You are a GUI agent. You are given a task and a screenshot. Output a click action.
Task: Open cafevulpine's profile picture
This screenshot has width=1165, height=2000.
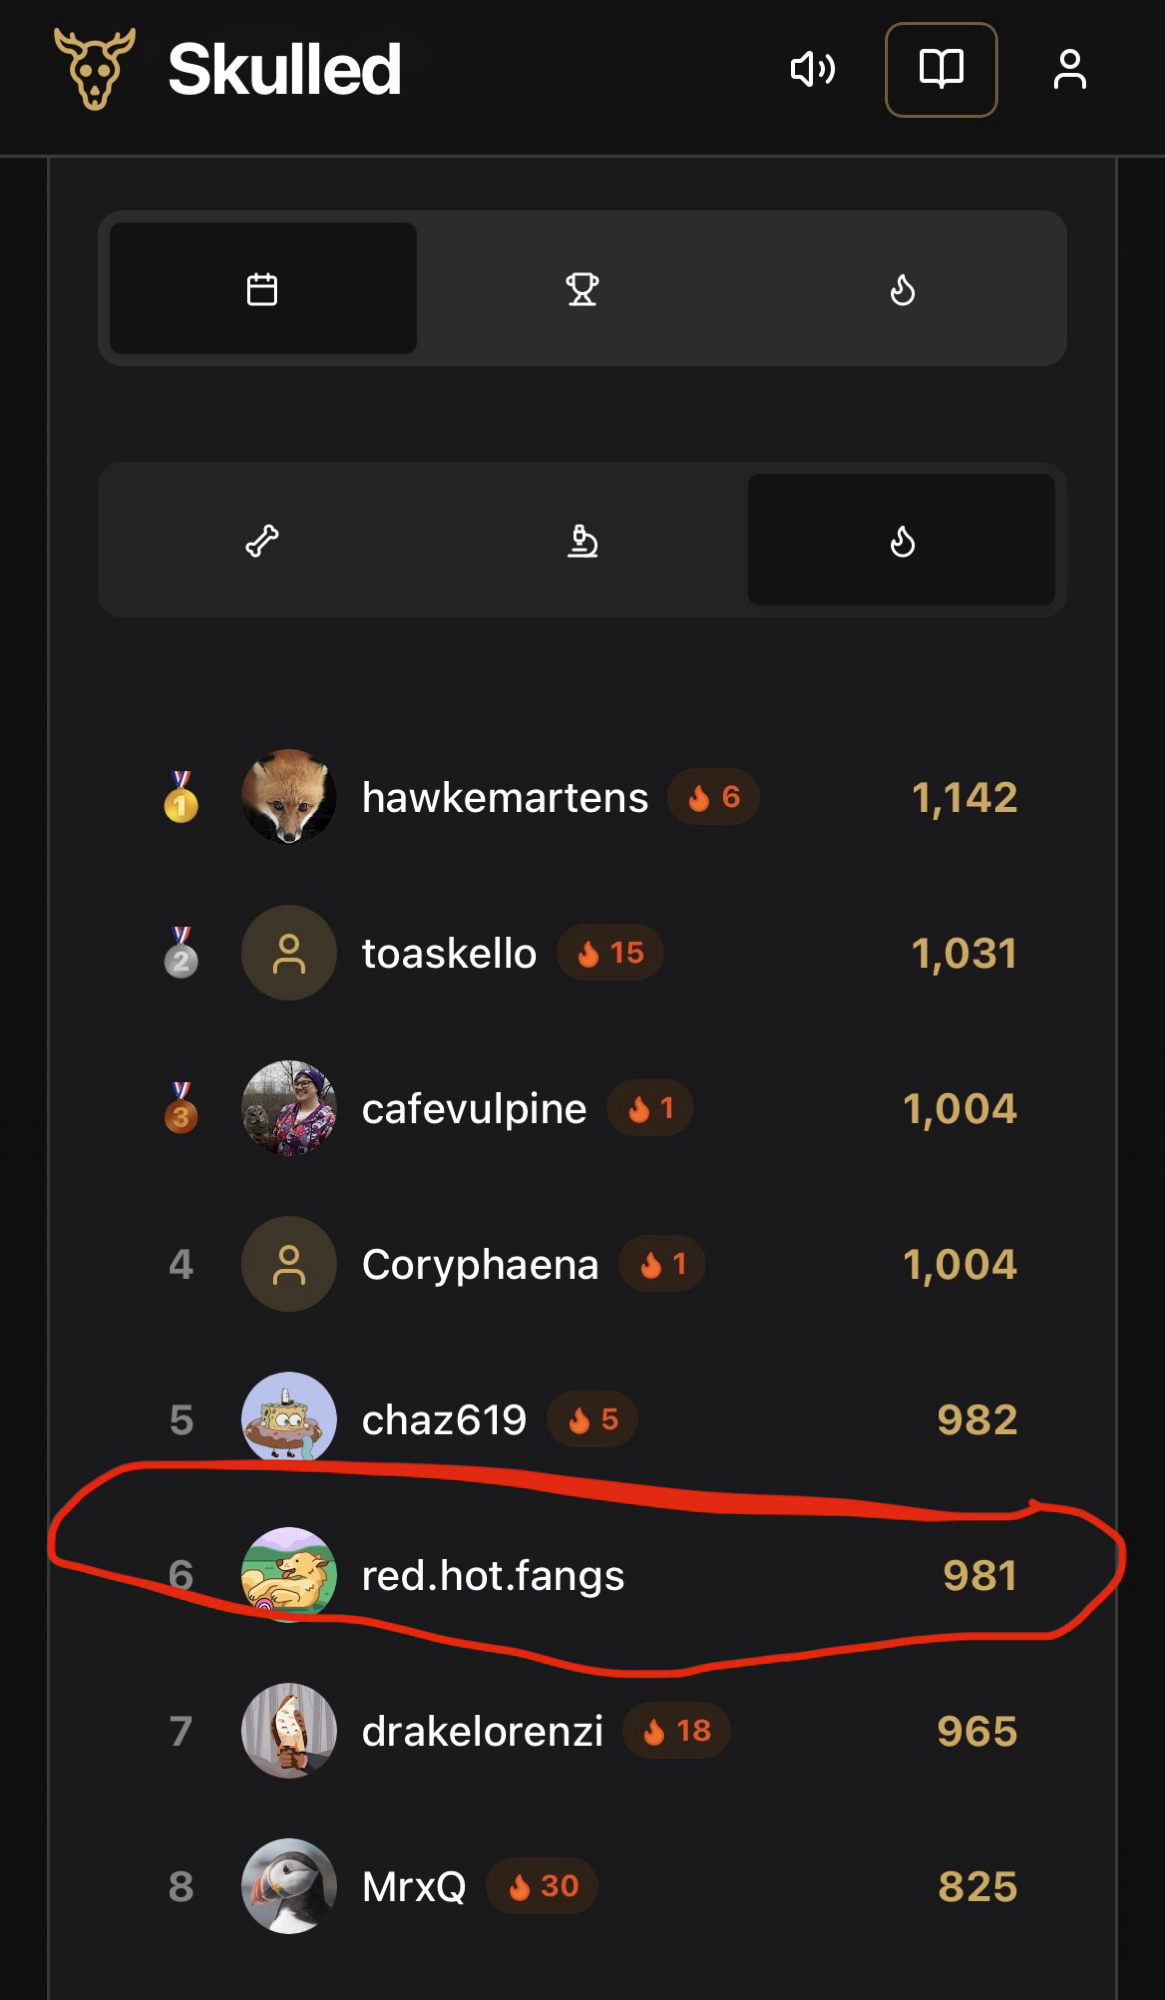289,1108
